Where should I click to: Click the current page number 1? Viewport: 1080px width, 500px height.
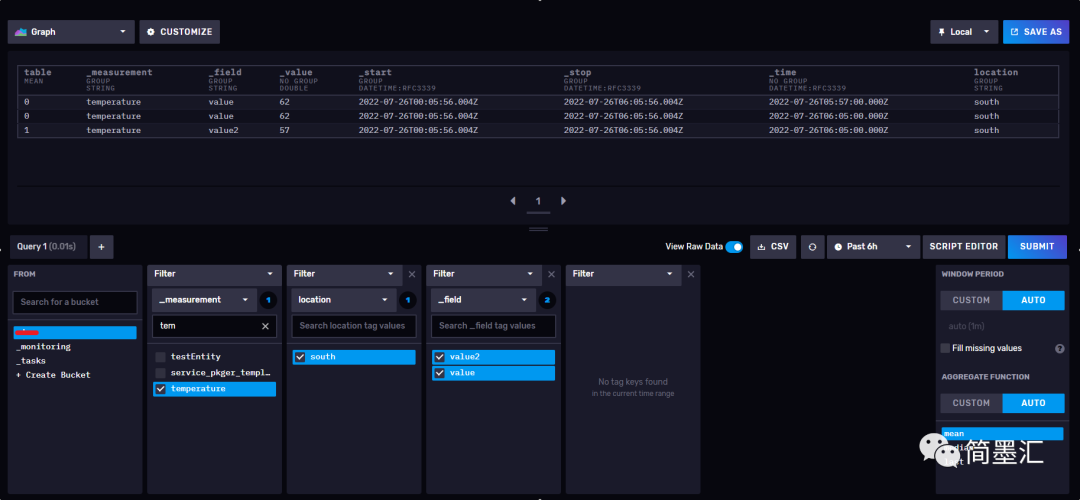pyautogui.click(x=538, y=201)
